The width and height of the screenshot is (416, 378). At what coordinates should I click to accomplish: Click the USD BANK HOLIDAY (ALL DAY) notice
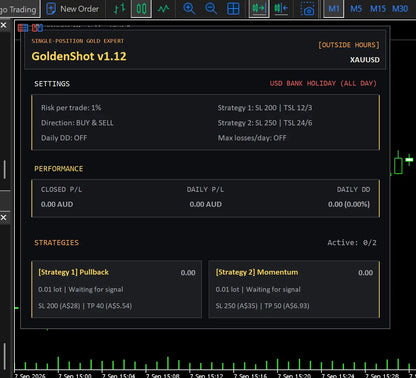tap(323, 83)
